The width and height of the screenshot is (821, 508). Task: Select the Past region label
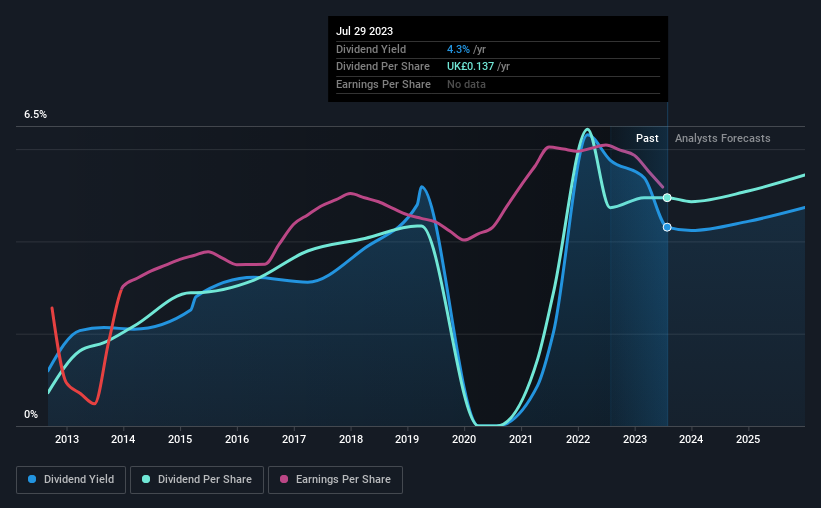click(647, 138)
